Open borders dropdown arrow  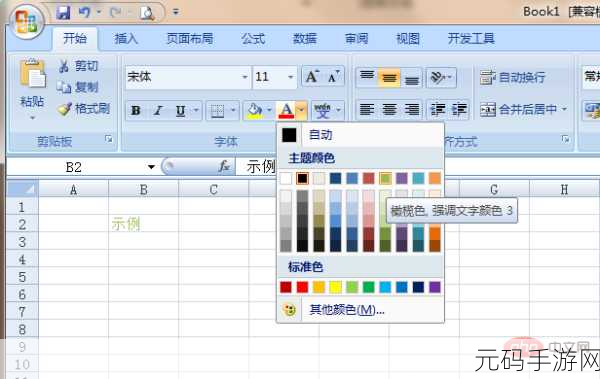pyautogui.click(x=233, y=111)
